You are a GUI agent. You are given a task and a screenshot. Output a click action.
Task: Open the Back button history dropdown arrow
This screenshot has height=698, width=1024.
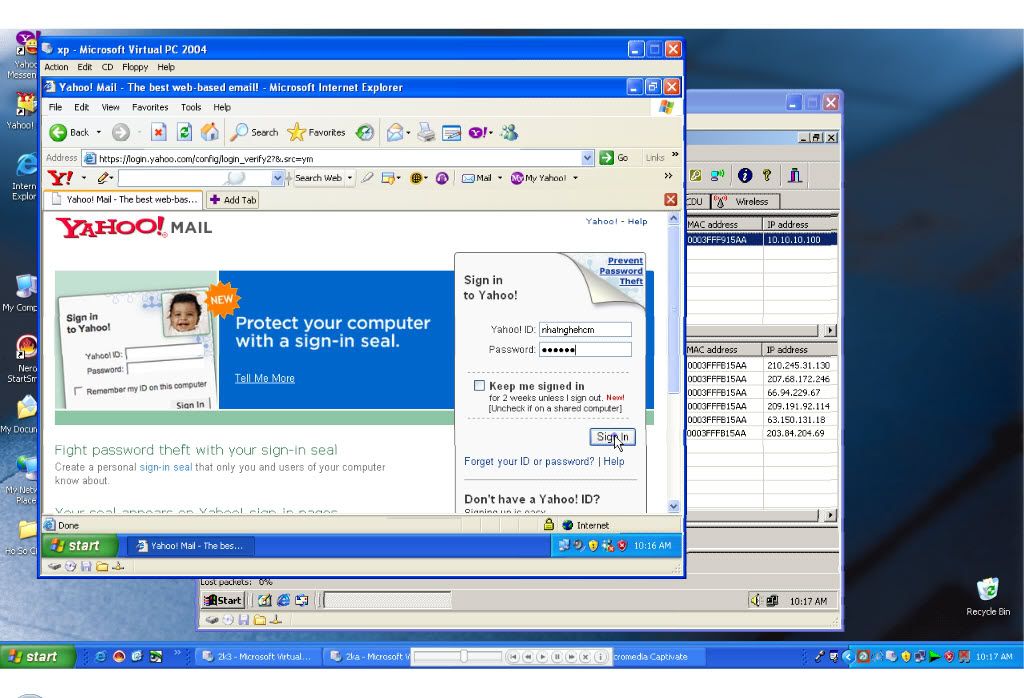click(x=99, y=133)
